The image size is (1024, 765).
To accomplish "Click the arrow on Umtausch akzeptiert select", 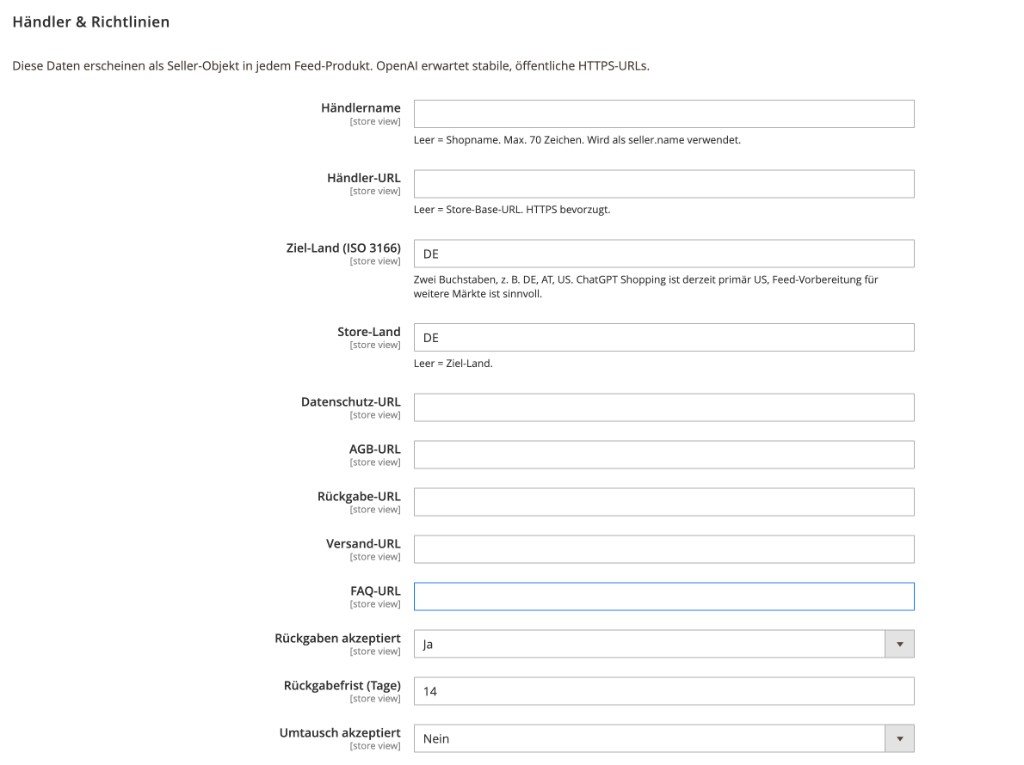I will pos(899,738).
